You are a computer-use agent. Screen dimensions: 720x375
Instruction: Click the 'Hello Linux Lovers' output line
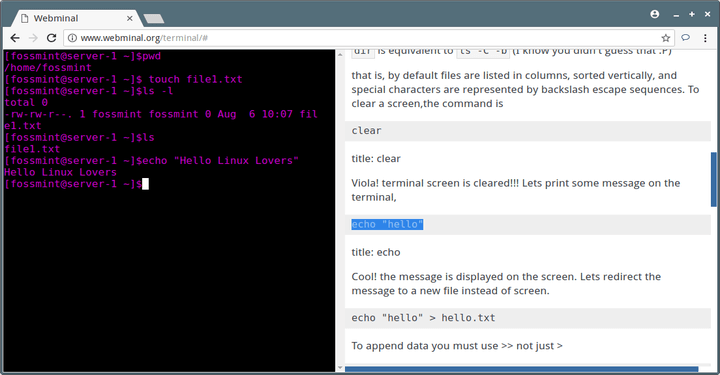click(x=61, y=172)
